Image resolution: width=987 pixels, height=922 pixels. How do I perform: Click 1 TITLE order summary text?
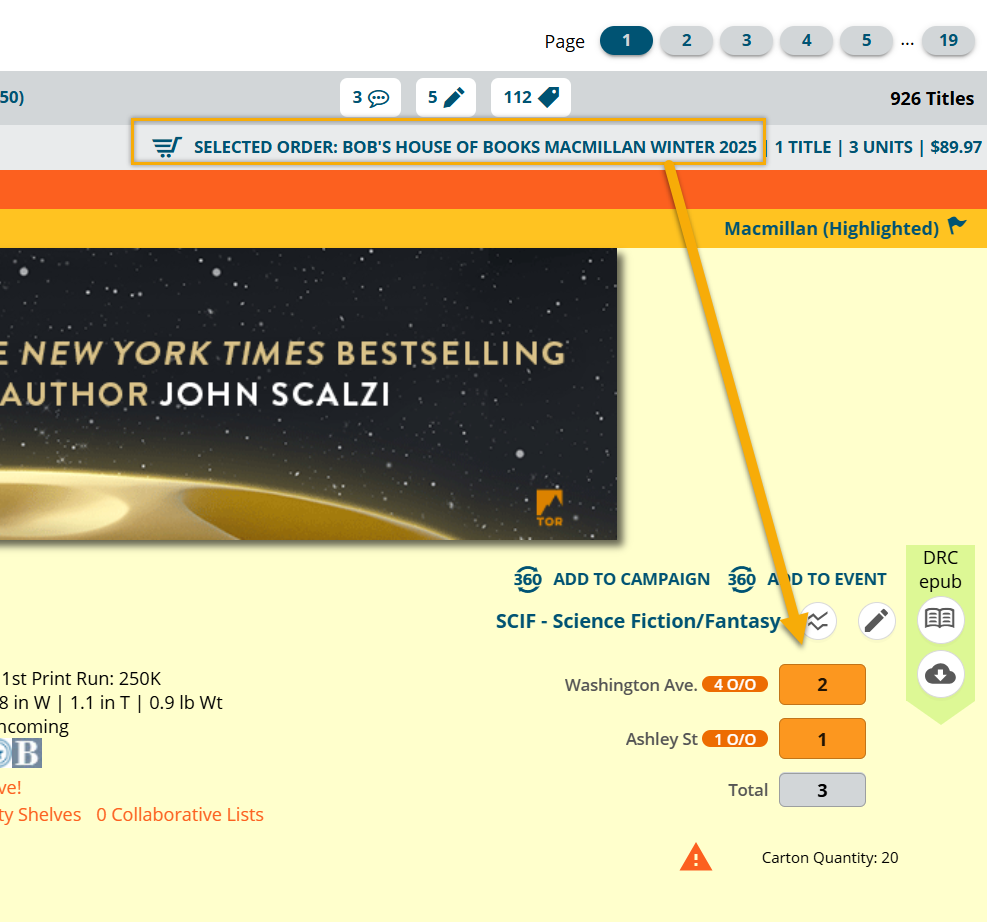803,147
